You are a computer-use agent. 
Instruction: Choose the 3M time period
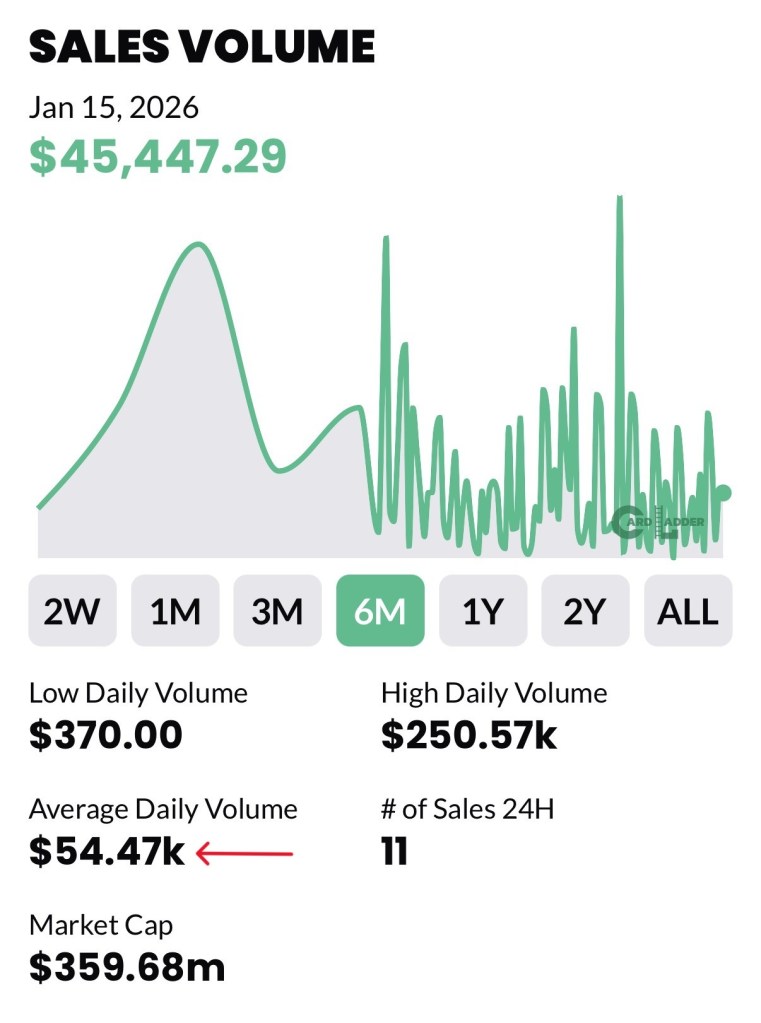tap(277, 610)
